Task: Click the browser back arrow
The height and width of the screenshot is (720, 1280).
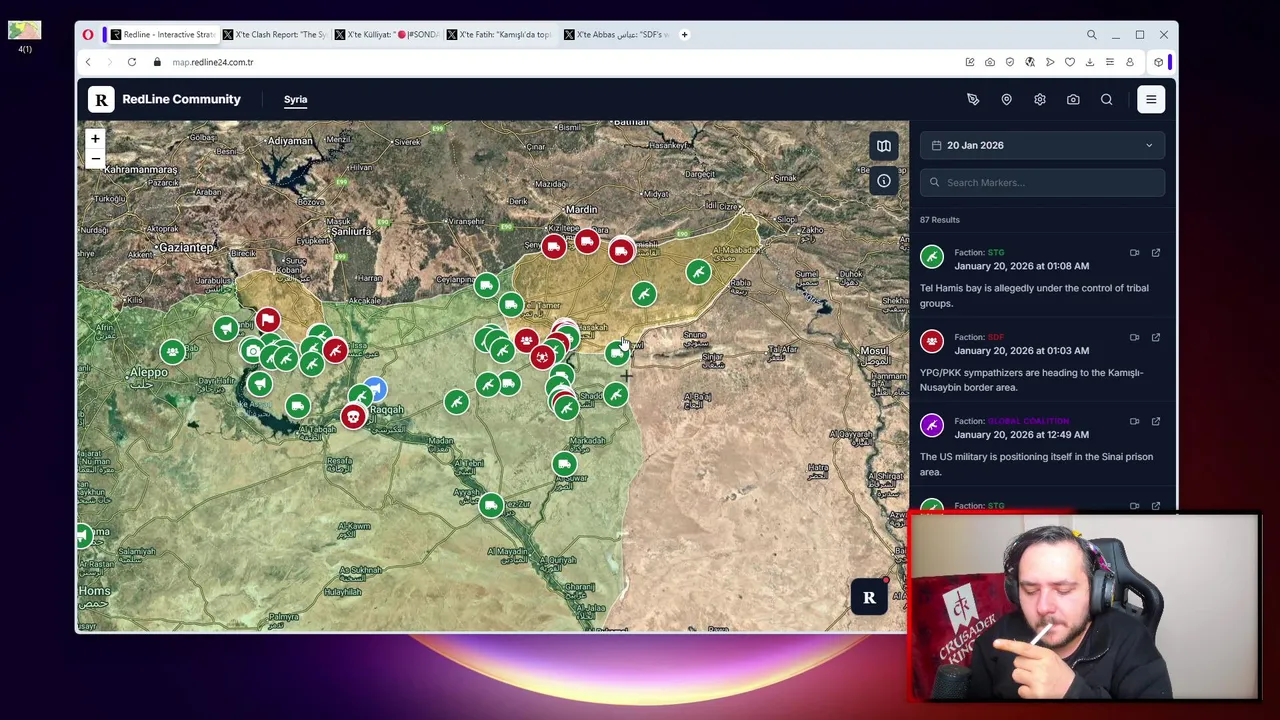Action: pos(88,62)
